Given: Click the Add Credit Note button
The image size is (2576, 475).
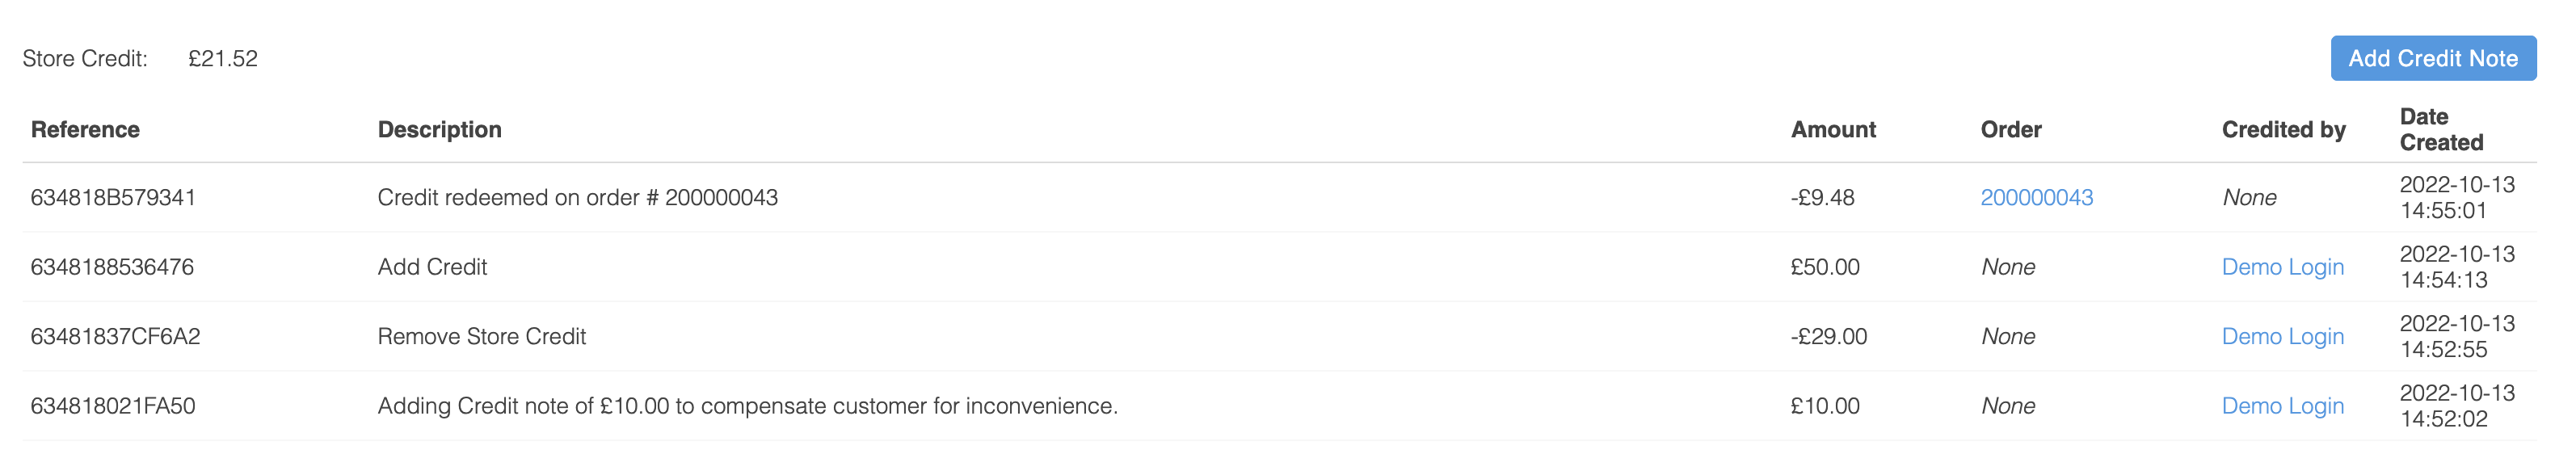Looking at the screenshot, I should click(2432, 58).
